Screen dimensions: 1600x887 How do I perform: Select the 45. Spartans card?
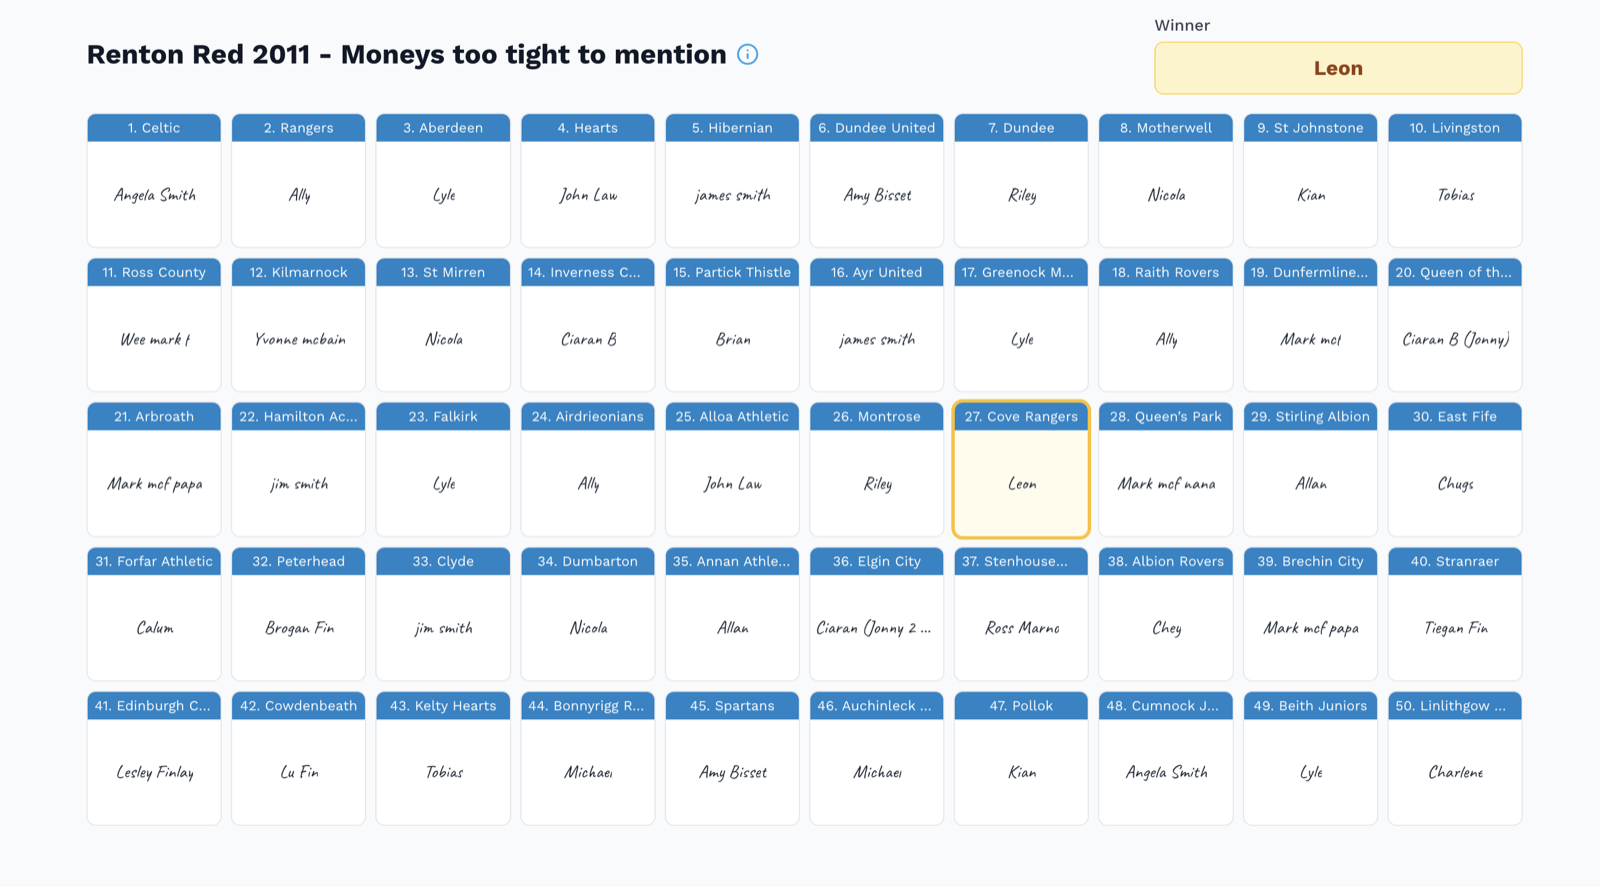click(x=732, y=758)
